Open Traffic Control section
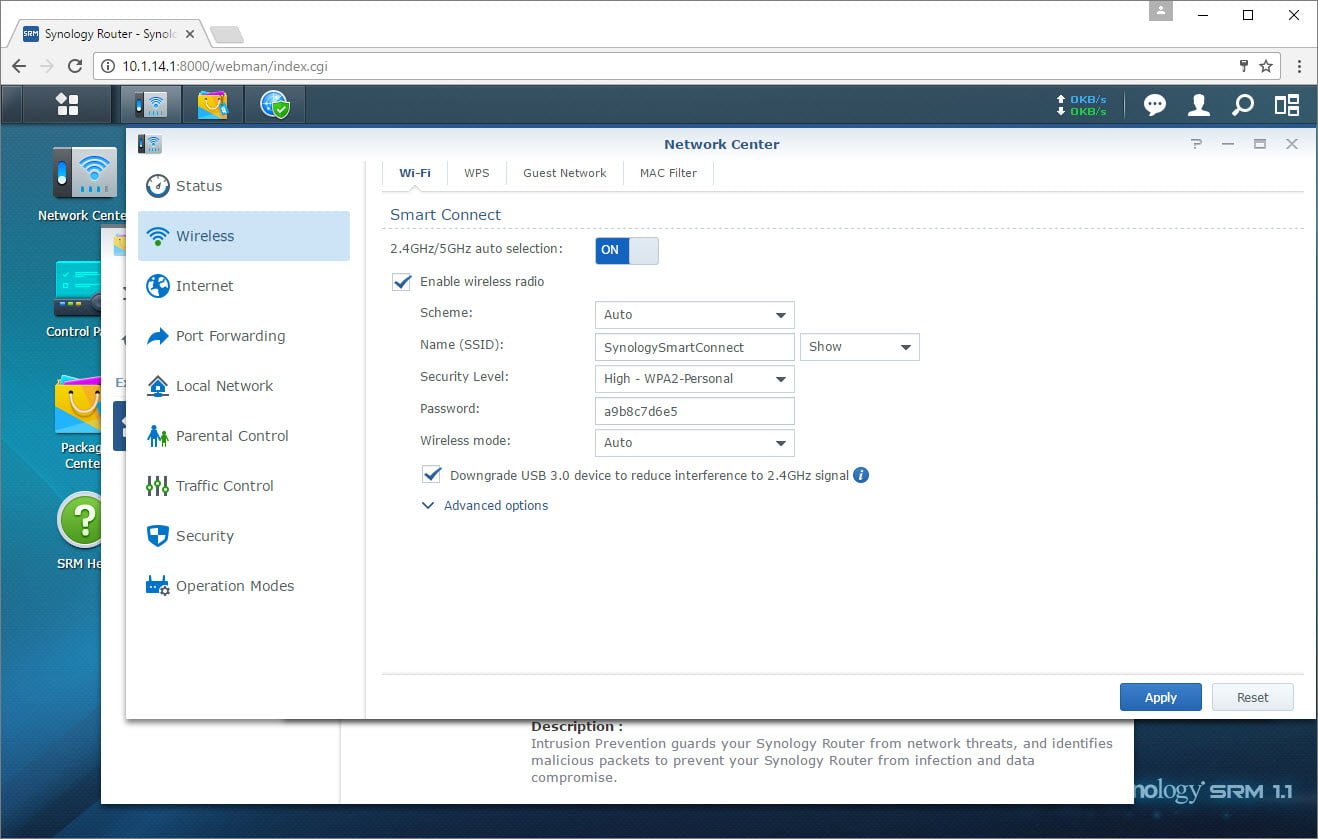The image size is (1318, 839). (x=244, y=486)
